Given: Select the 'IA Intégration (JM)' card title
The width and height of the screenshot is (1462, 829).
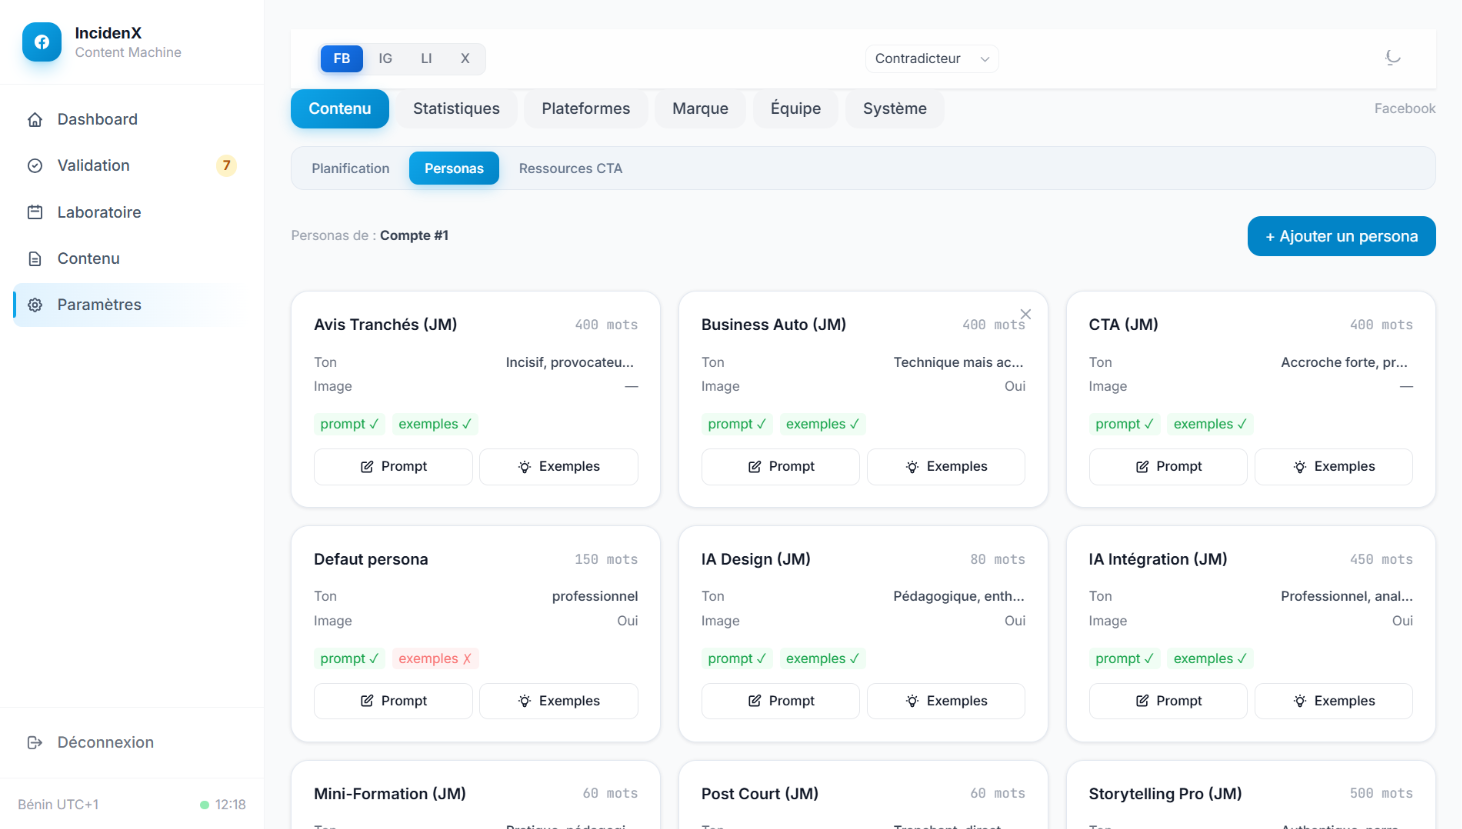Looking at the screenshot, I should 1158,559.
